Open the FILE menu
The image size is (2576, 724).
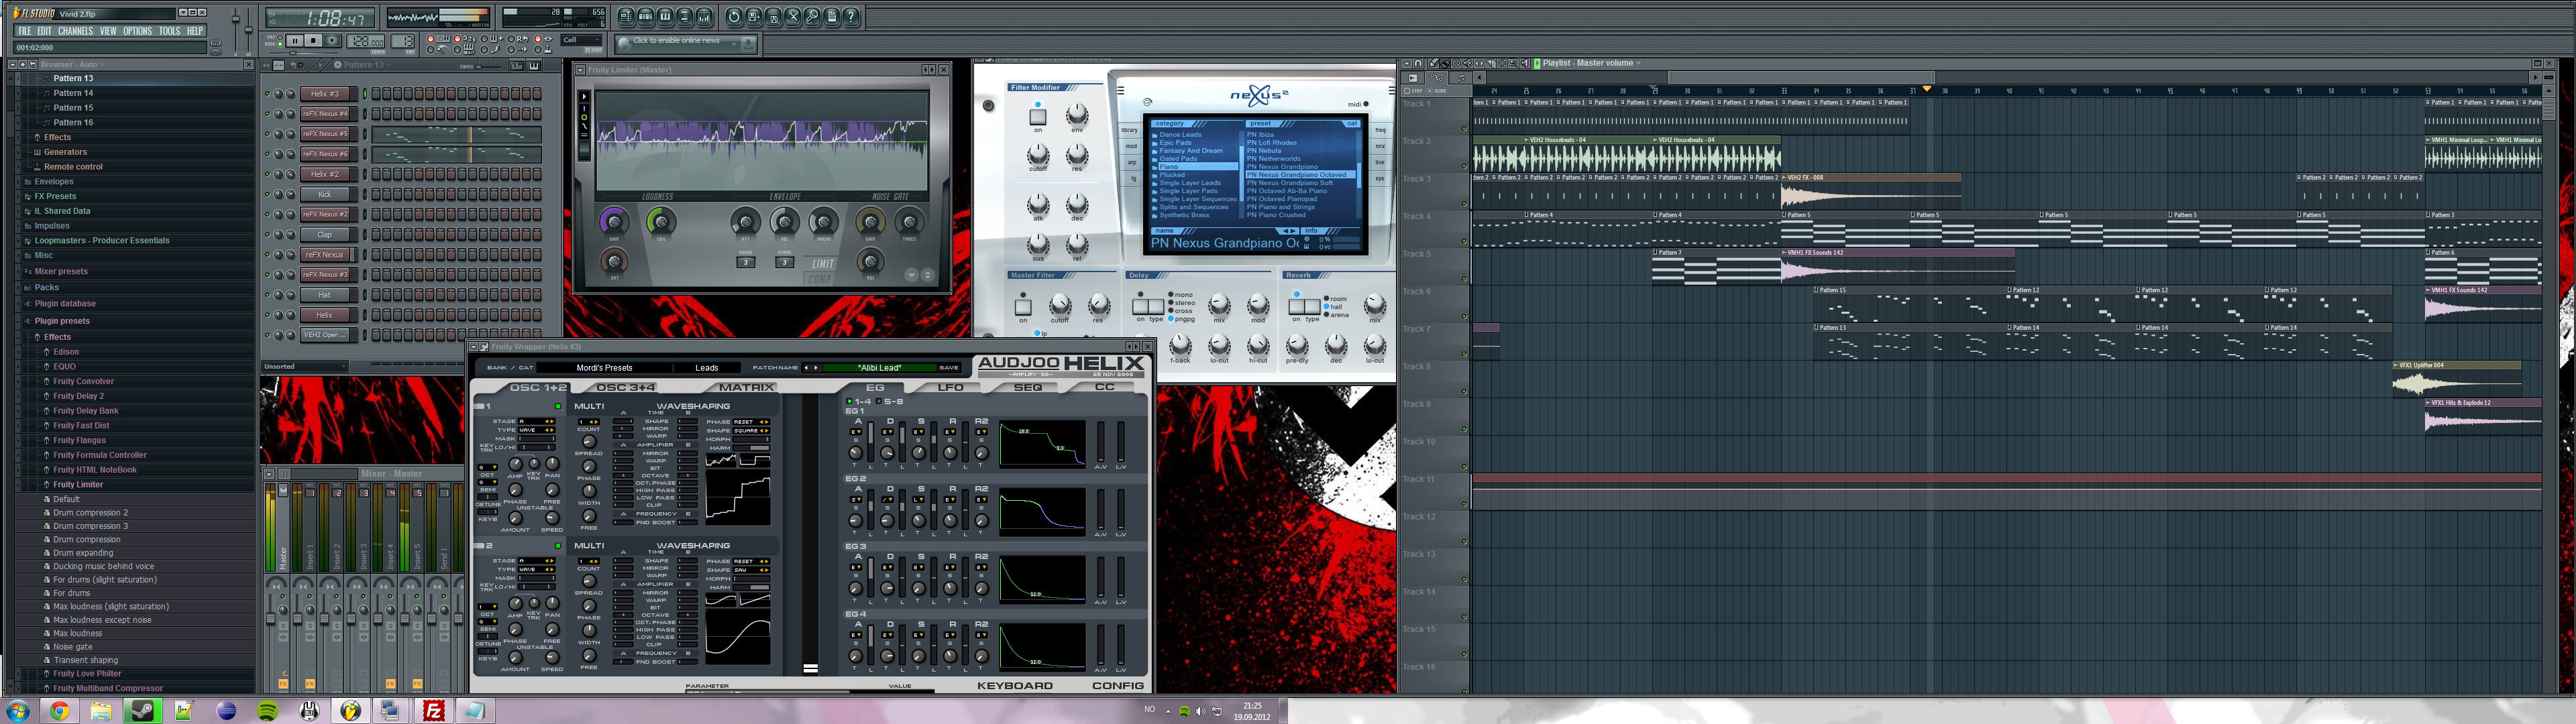[25, 31]
